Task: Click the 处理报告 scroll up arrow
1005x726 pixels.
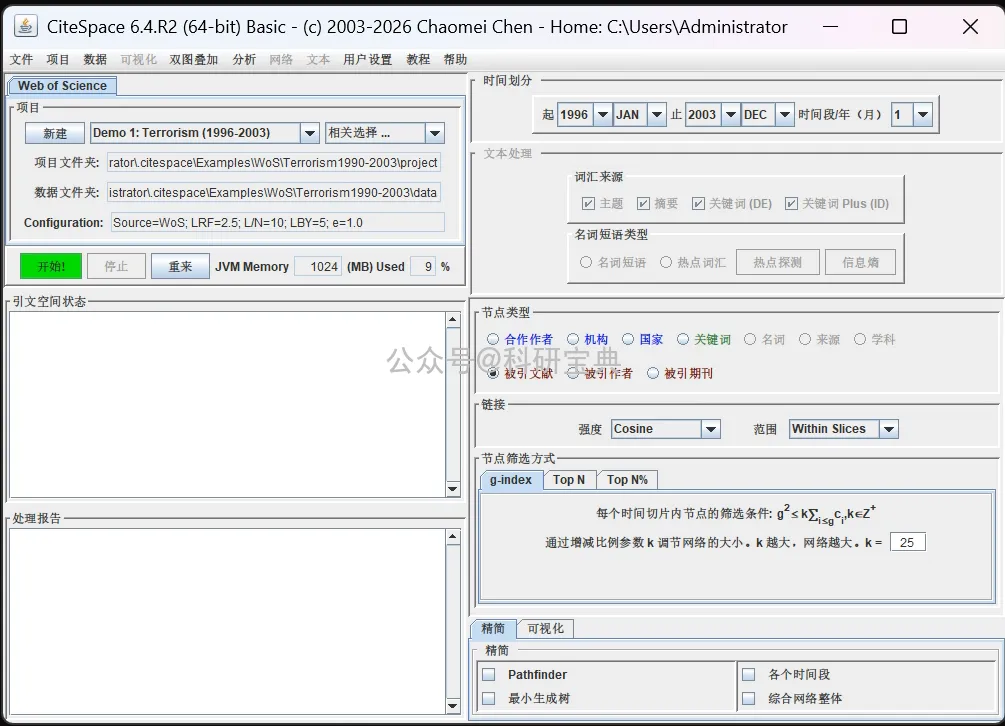Action: [453, 536]
